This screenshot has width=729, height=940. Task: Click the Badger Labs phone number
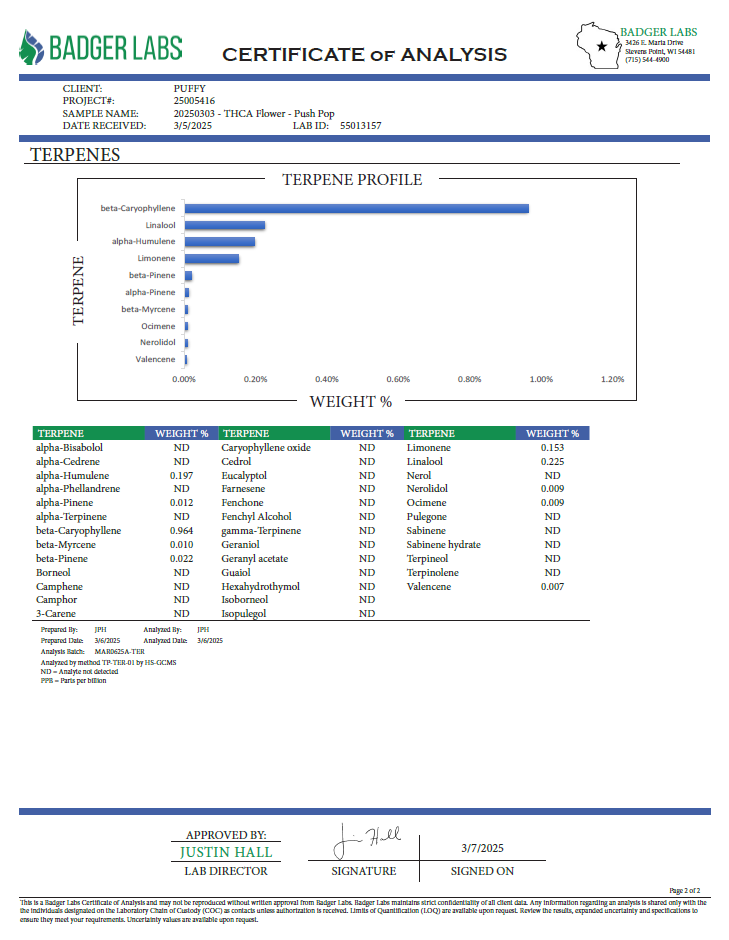point(647,60)
